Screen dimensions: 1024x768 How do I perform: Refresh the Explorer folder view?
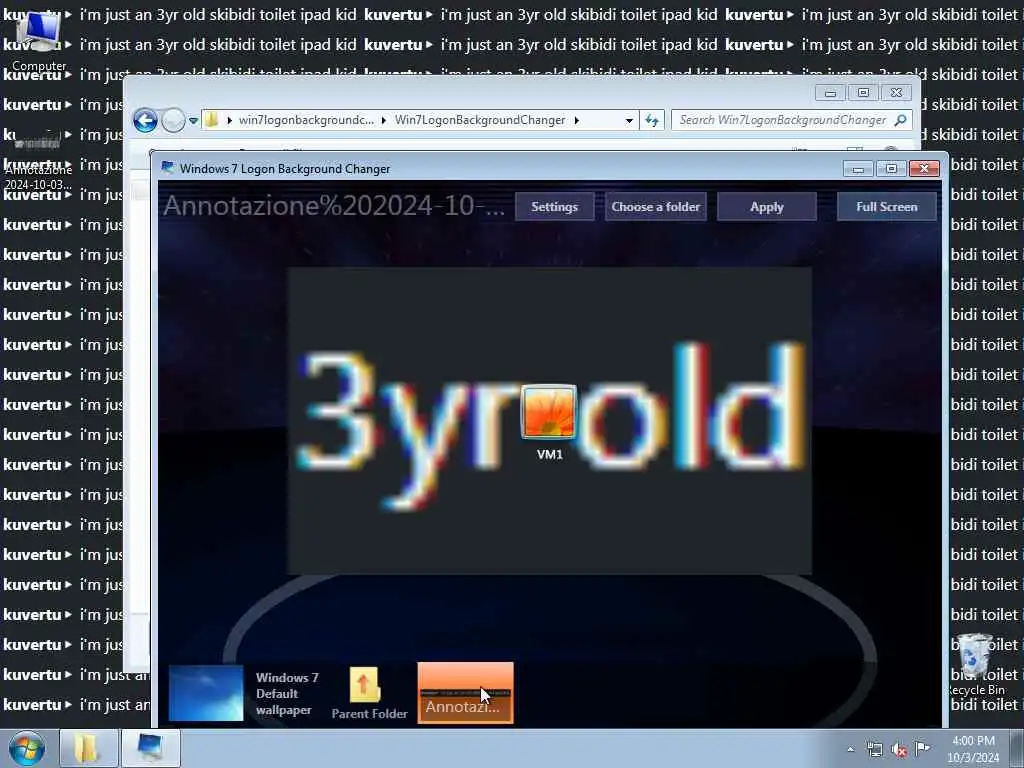[x=652, y=120]
